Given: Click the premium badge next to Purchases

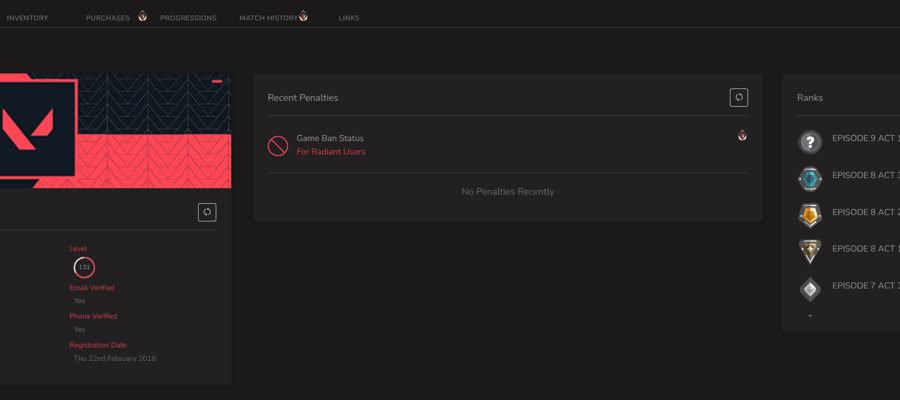Looking at the screenshot, I should coord(142,16).
